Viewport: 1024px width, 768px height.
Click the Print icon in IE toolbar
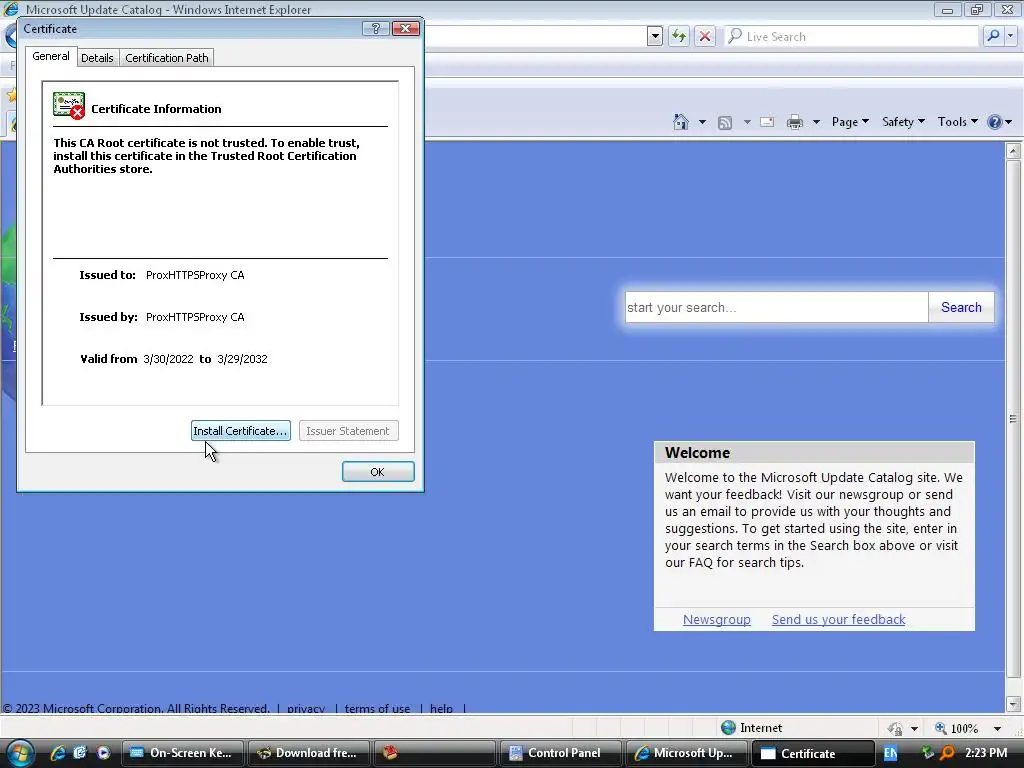795,122
